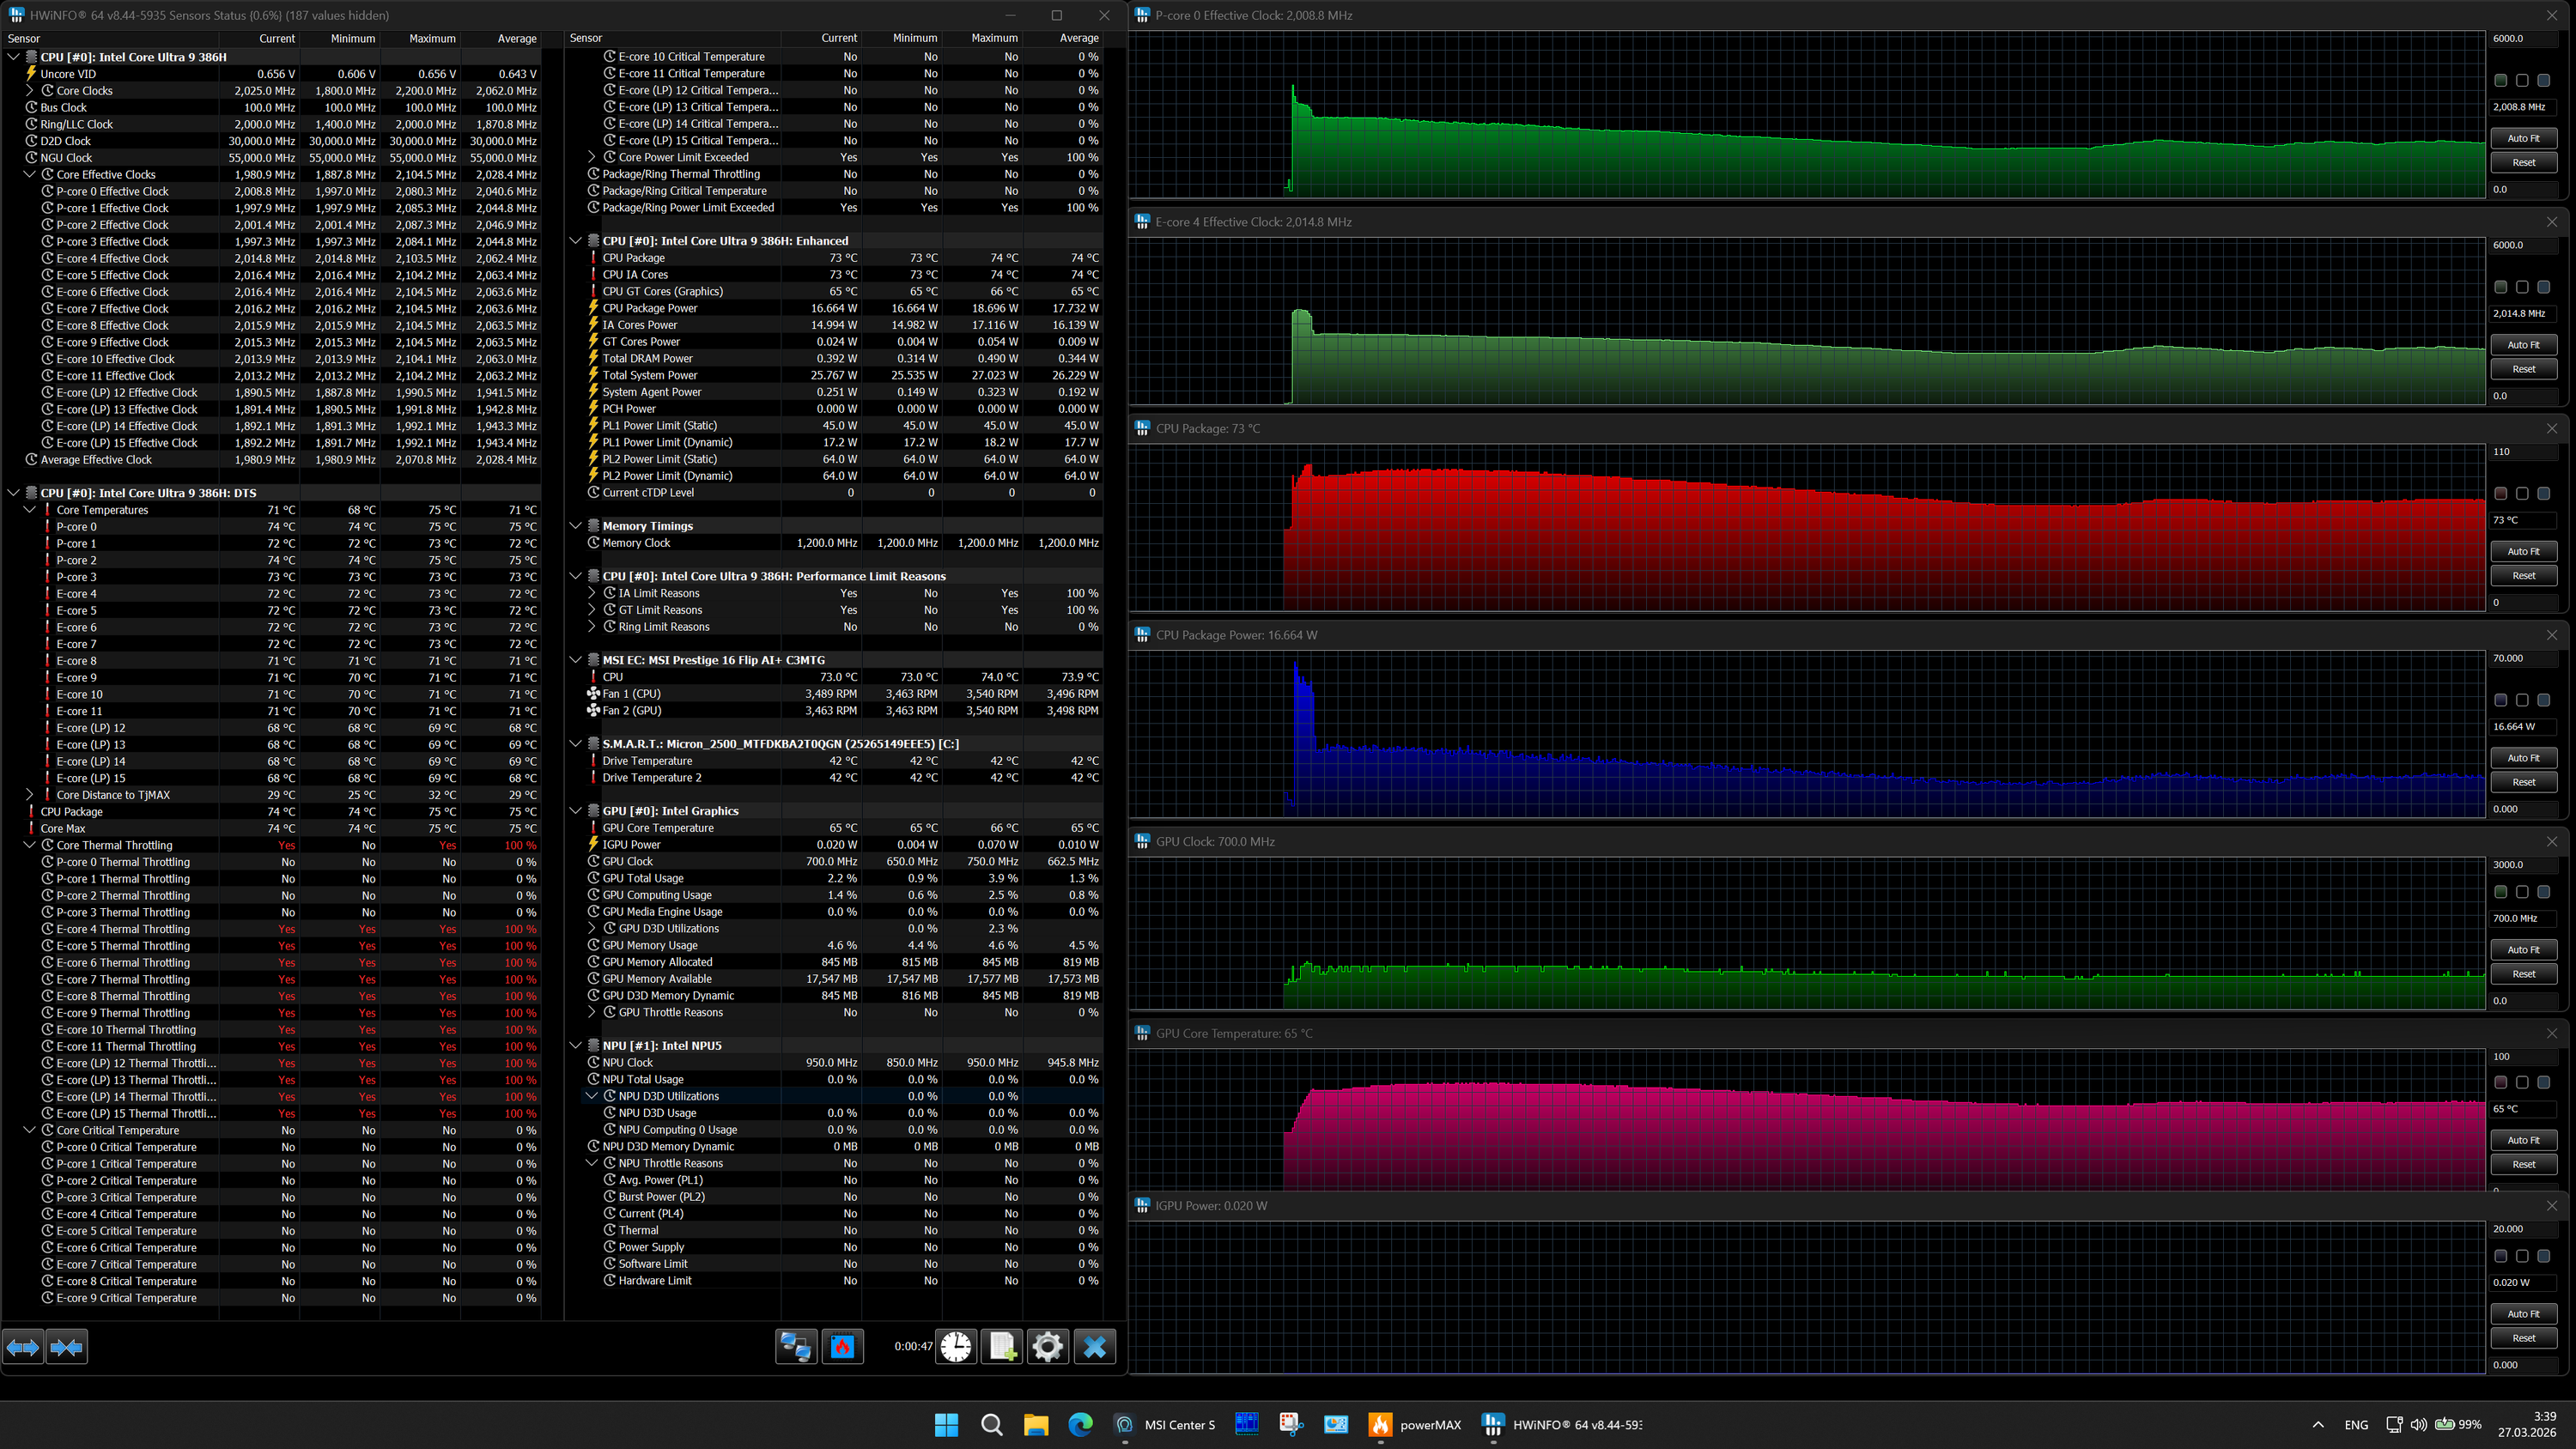Open the remote network monitoring icon
Image resolution: width=2576 pixels, height=1449 pixels.
point(796,1347)
